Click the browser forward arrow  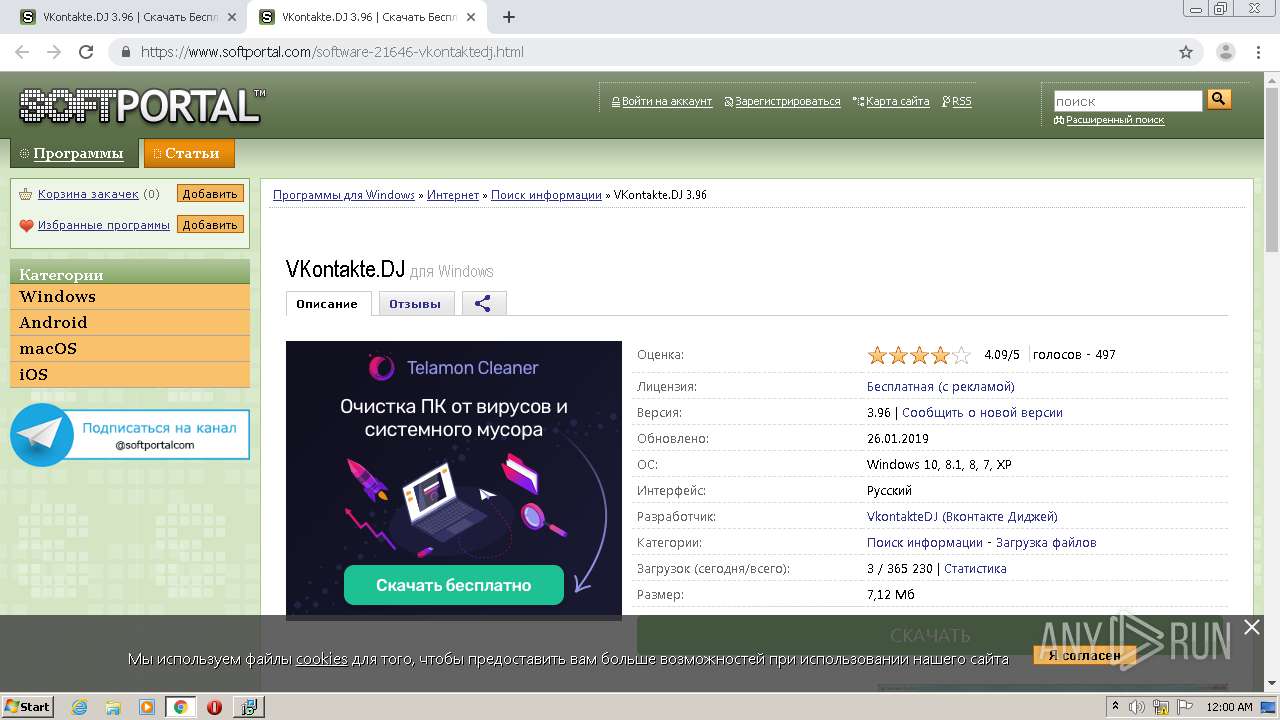pos(54,52)
